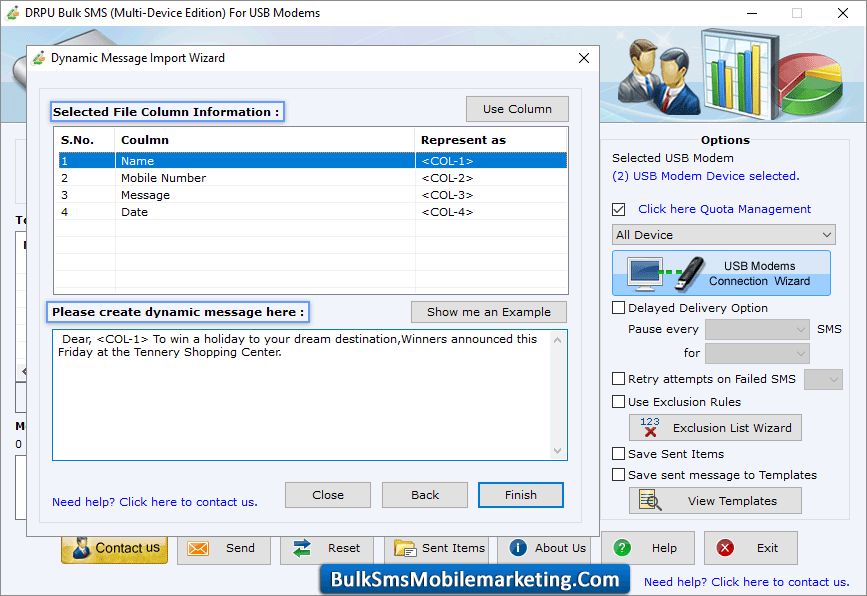
Task: Click View Templates button
Action: [715, 500]
